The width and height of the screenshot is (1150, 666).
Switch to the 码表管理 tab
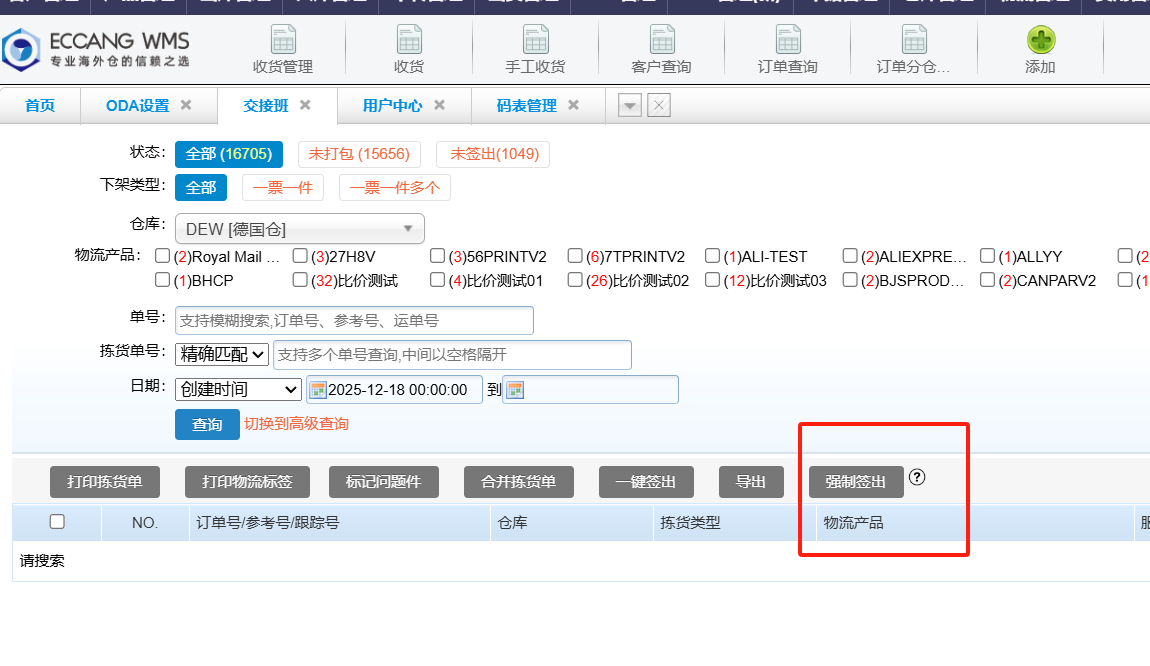pyautogui.click(x=527, y=106)
